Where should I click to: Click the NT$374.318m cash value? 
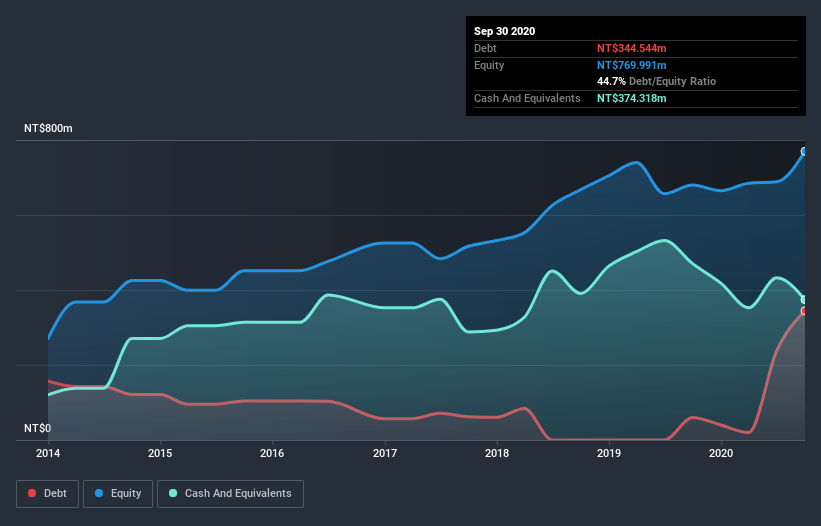(x=631, y=98)
